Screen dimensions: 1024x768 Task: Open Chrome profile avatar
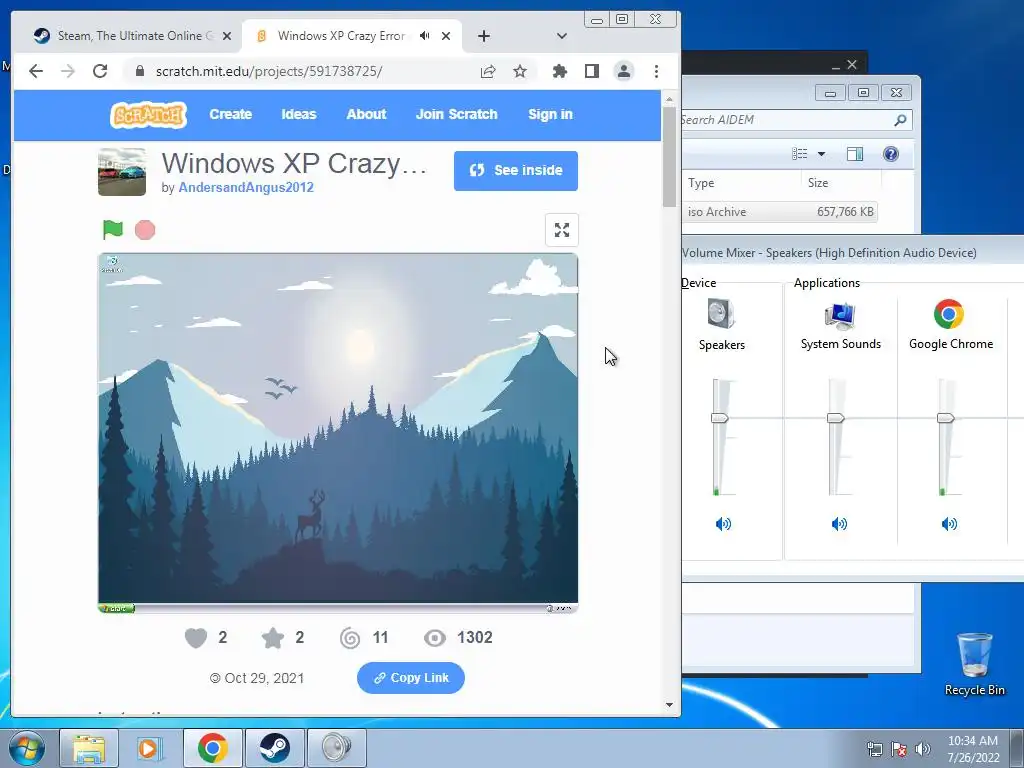click(x=624, y=71)
